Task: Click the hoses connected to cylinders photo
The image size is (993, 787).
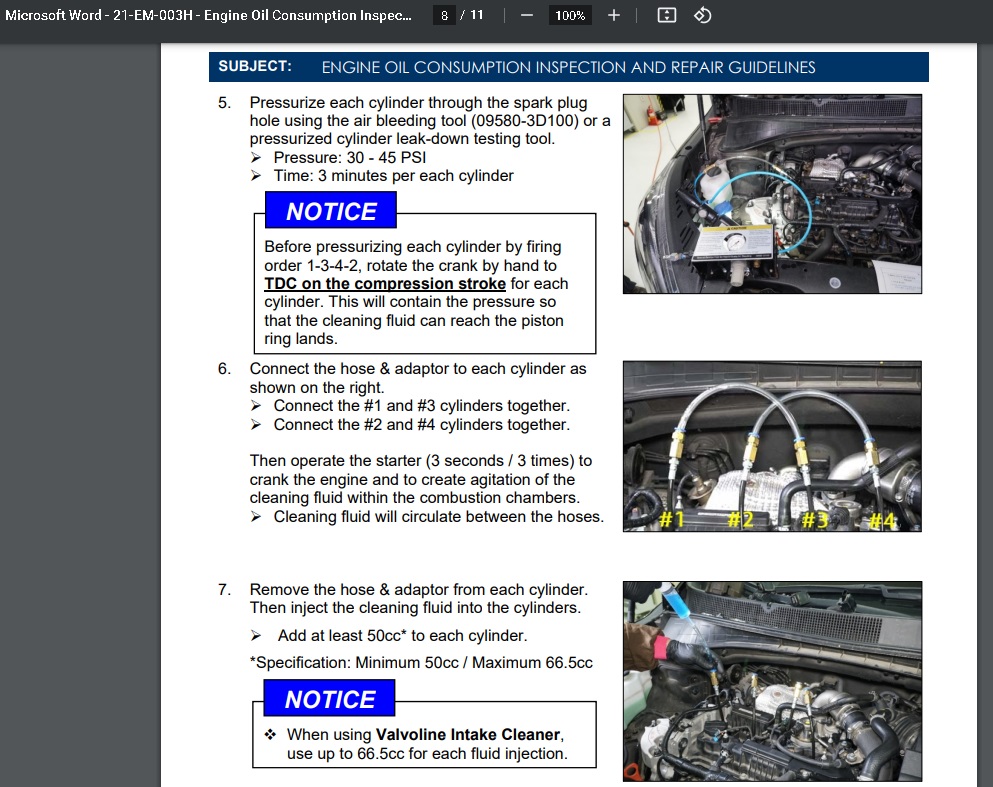Action: [x=771, y=446]
